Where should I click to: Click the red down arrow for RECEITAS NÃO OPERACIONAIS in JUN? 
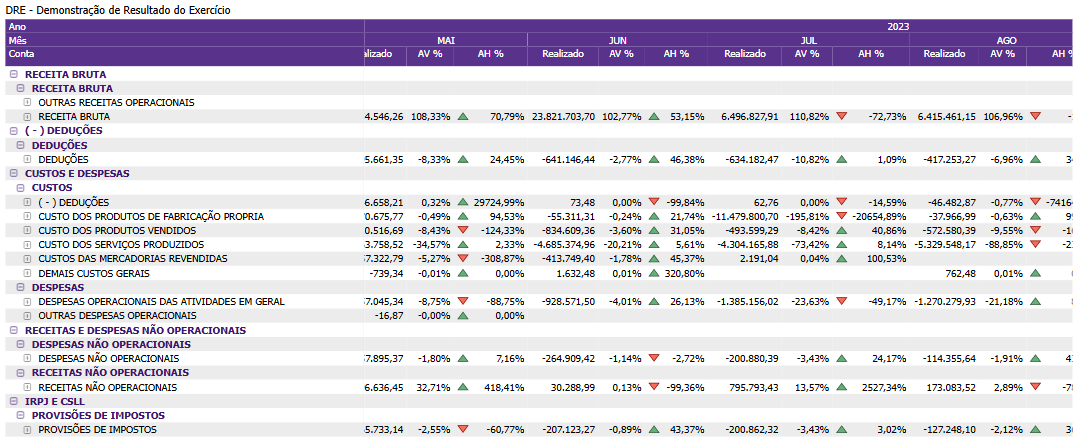pos(654,387)
